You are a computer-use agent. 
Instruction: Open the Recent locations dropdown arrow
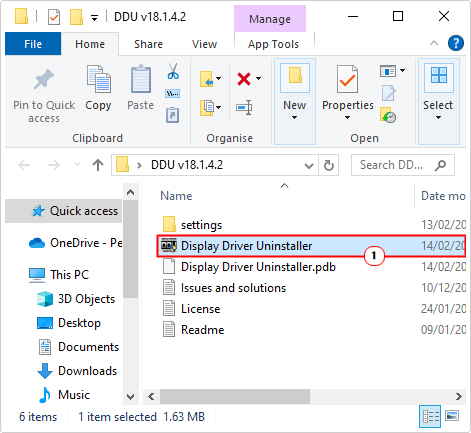click(x=77, y=164)
